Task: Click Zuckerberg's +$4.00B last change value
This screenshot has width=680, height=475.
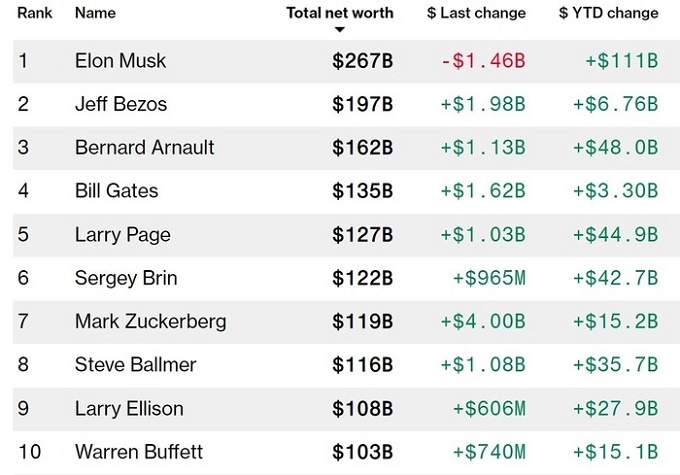Action: 483,322
